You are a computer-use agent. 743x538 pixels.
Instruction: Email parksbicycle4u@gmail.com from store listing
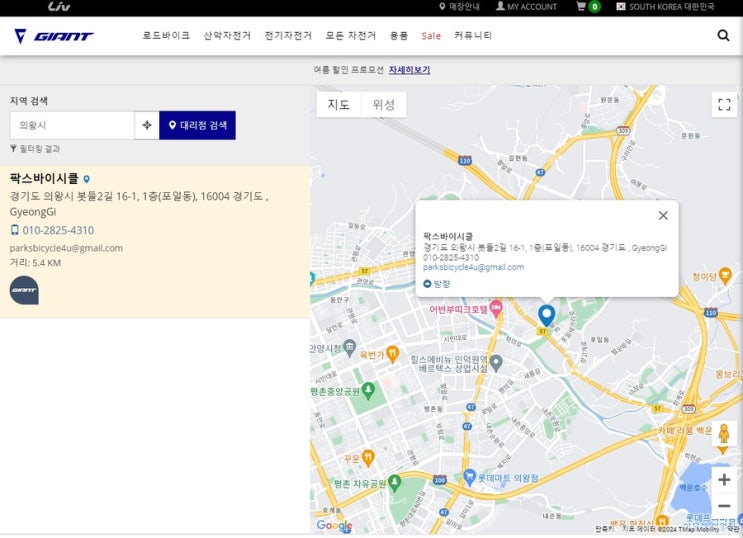tap(66, 248)
